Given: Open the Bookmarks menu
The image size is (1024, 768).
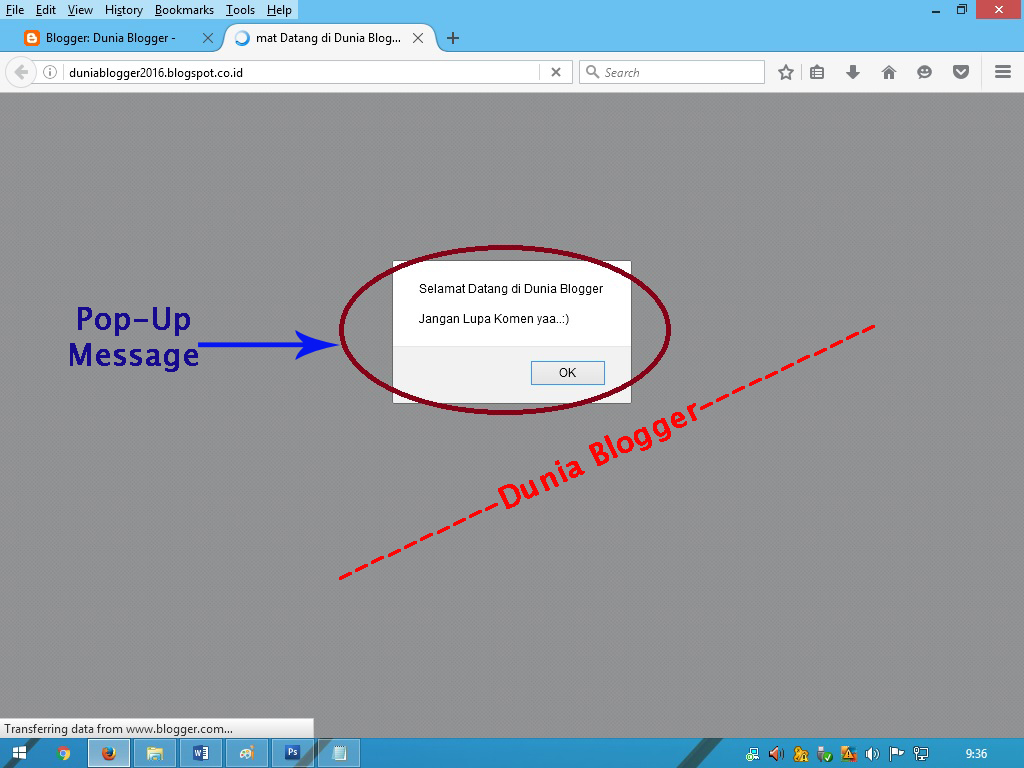Looking at the screenshot, I should (x=184, y=10).
